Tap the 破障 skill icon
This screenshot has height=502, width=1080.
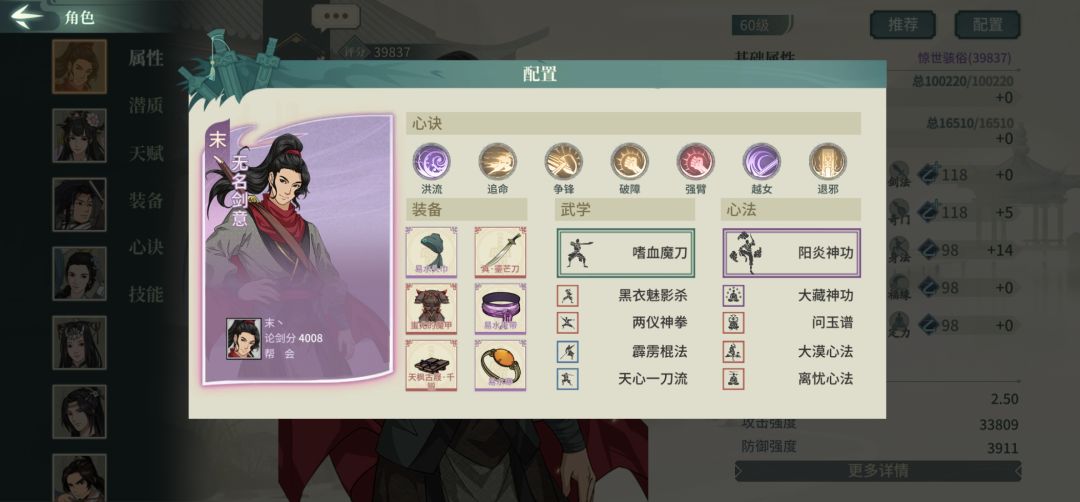(630, 162)
